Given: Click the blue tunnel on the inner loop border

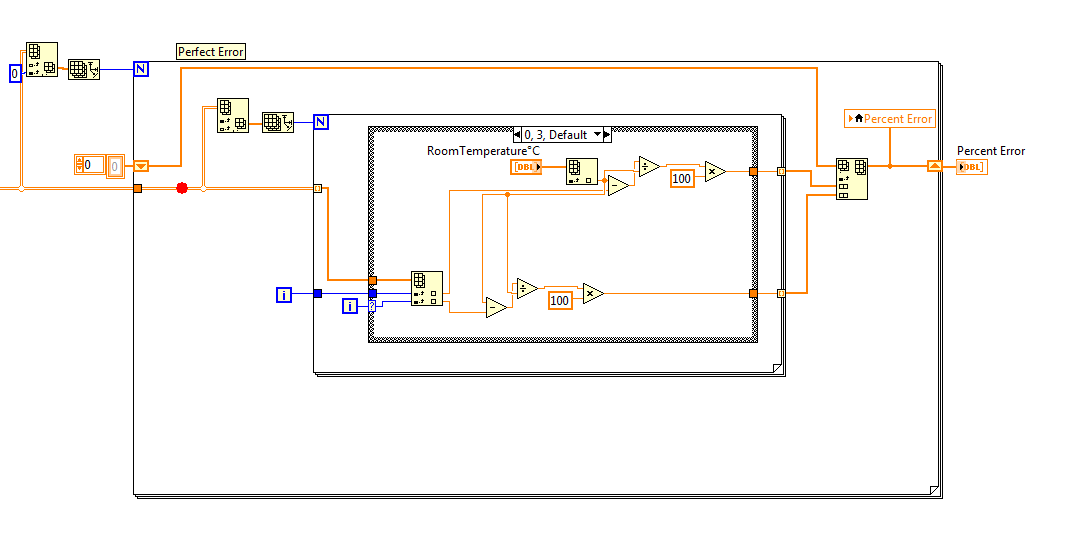Looking at the screenshot, I should click(x=318, y=294).
